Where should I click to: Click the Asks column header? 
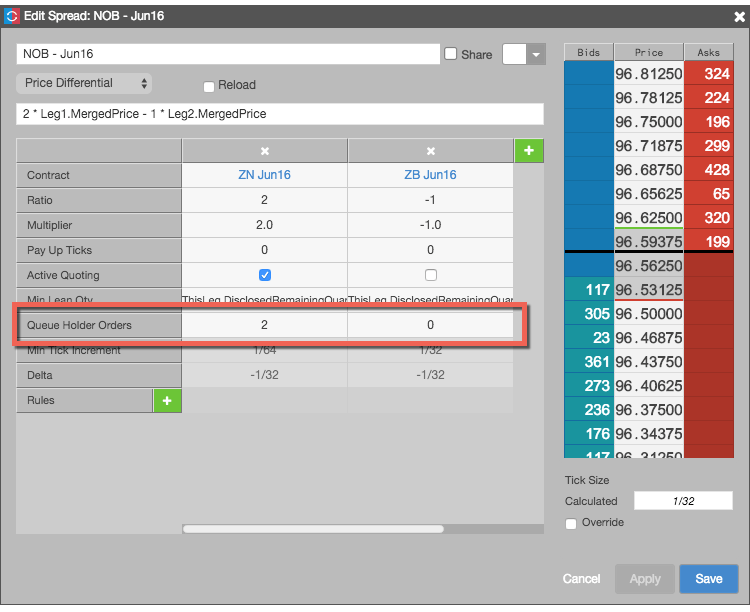click(709, 52)
